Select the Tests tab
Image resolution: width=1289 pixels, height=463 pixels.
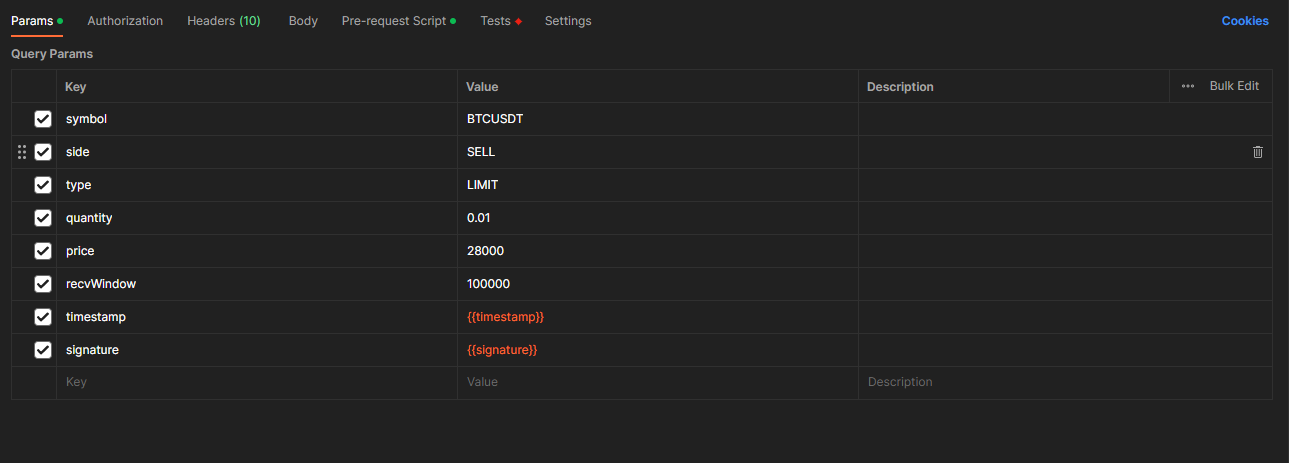(496, 21)
